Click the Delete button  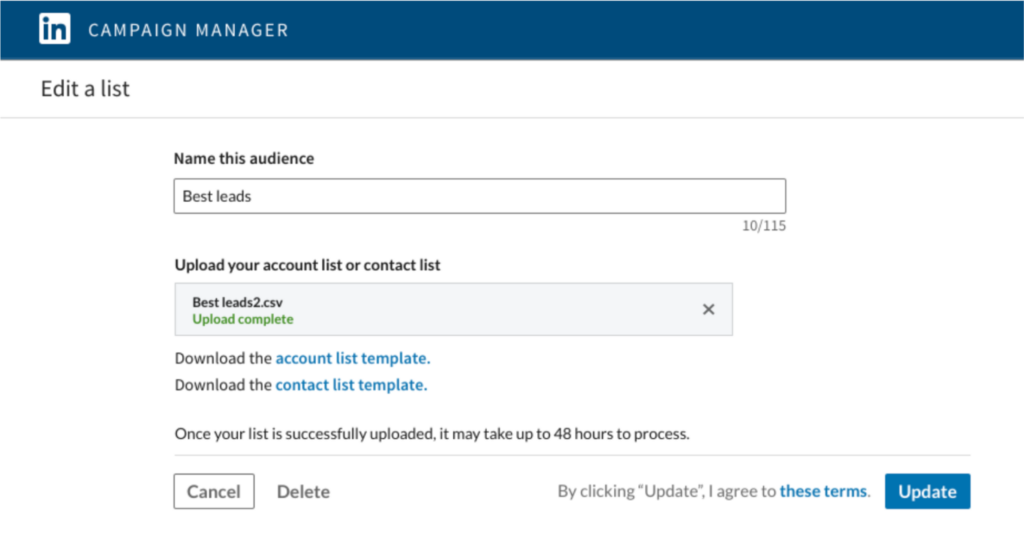pos(303,491)
